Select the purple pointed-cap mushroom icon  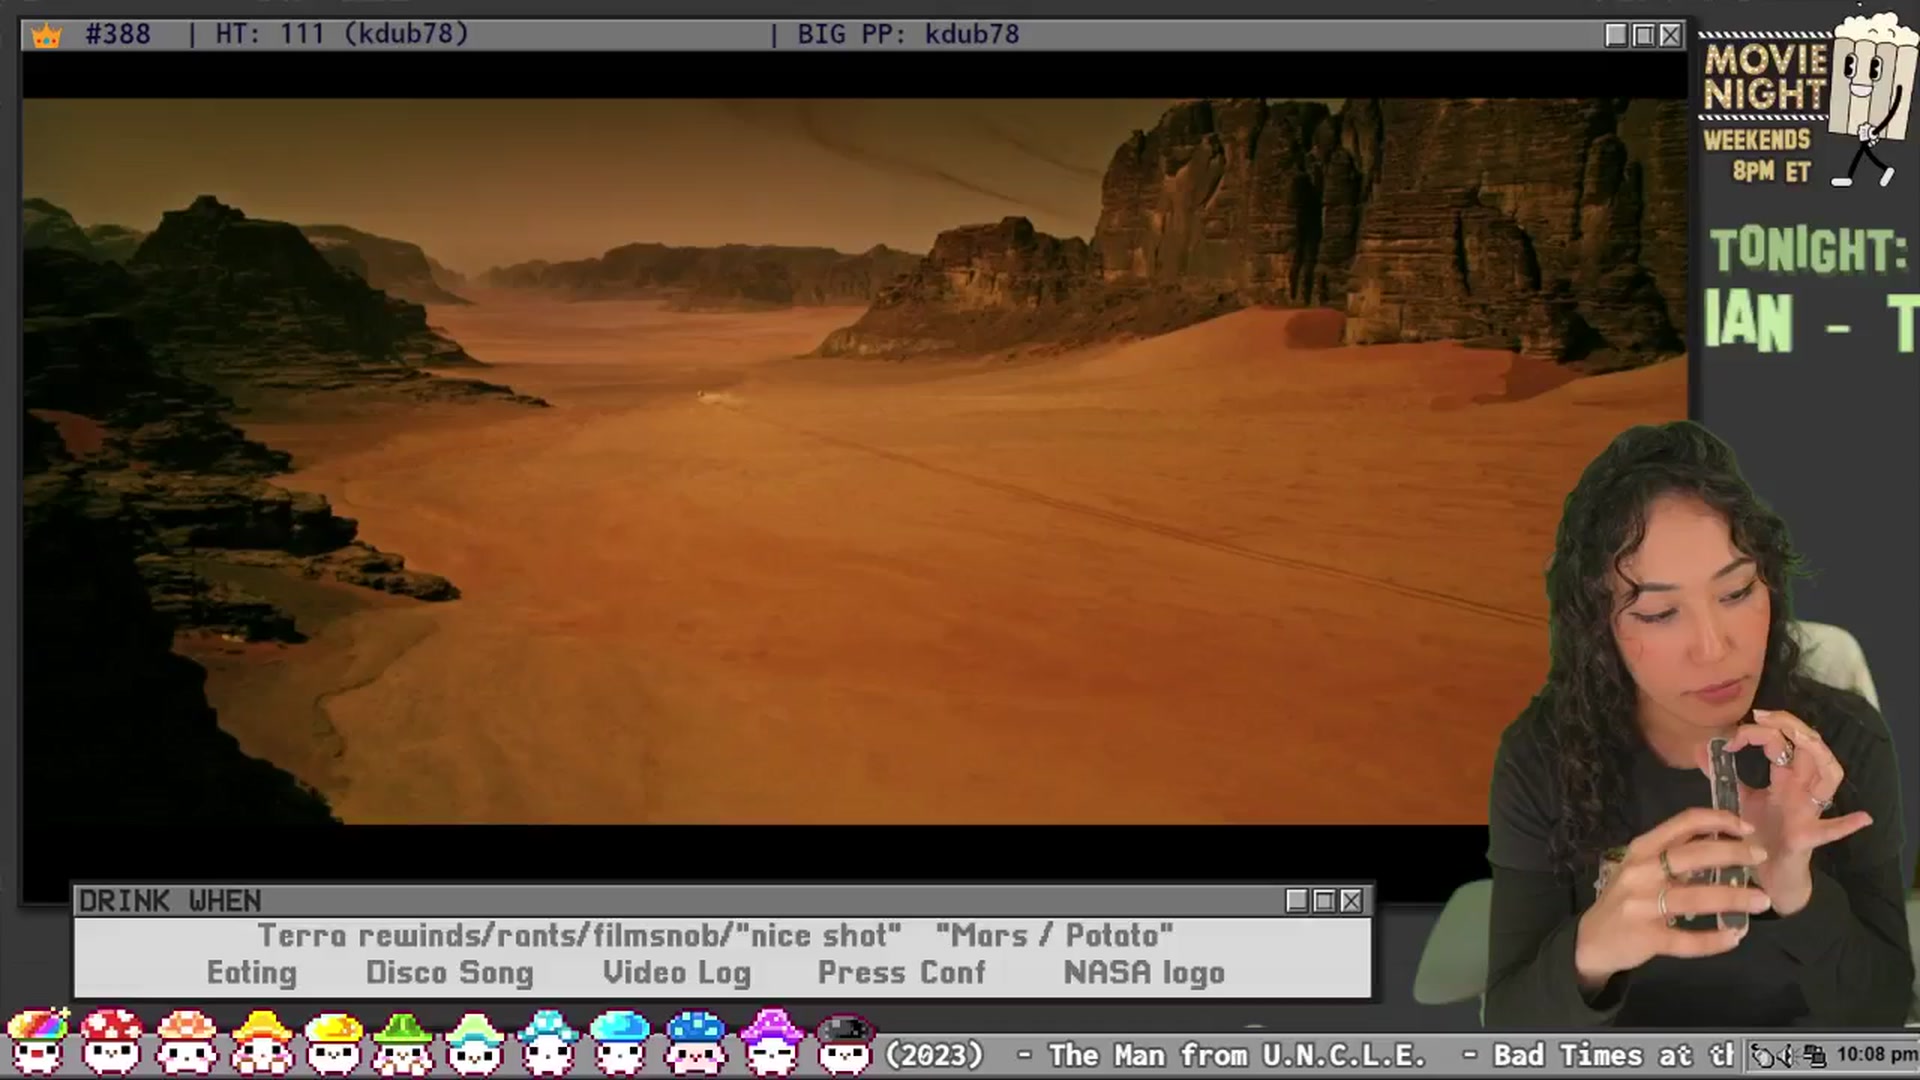pos(770,1041)
